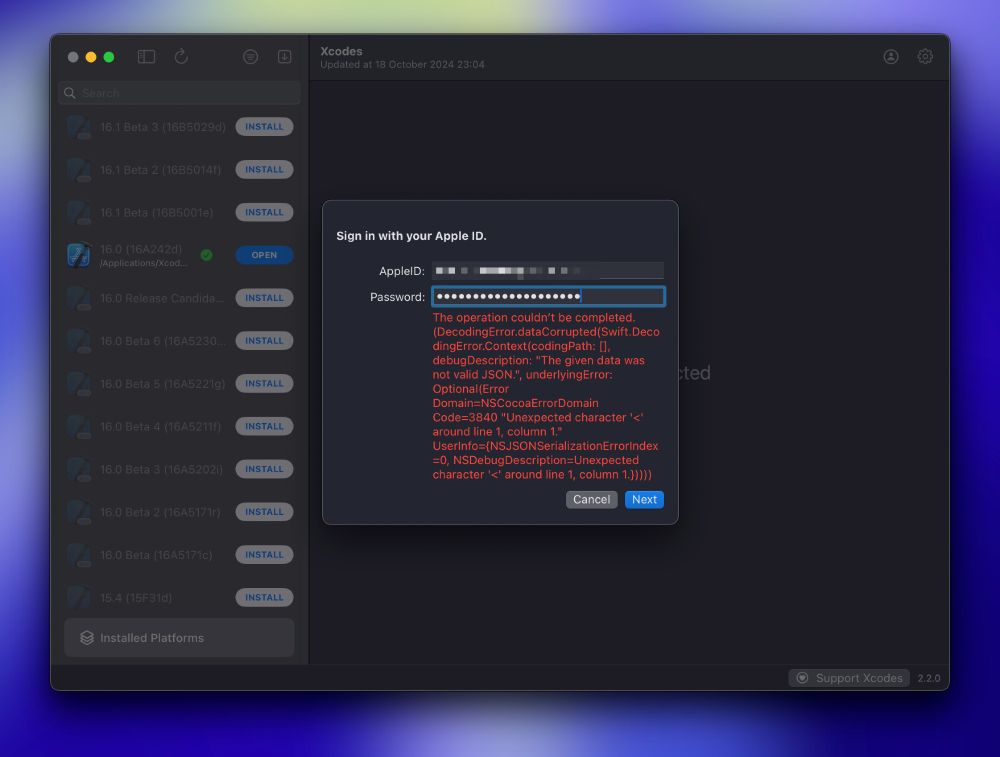Install Xcode 16.0 Beta 4
Image resolution: width=1000 pixels, height=757 pixels.
264,426
